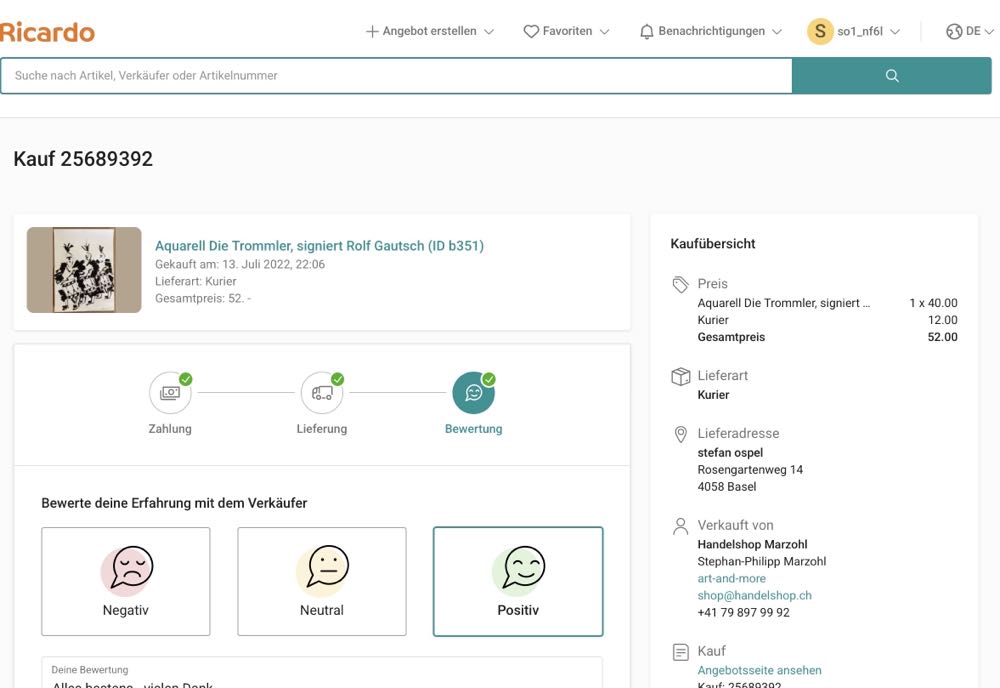Select the Negativ rating option
The image size is (1000, 688).
pyautogui.click(x=126, y=581)
